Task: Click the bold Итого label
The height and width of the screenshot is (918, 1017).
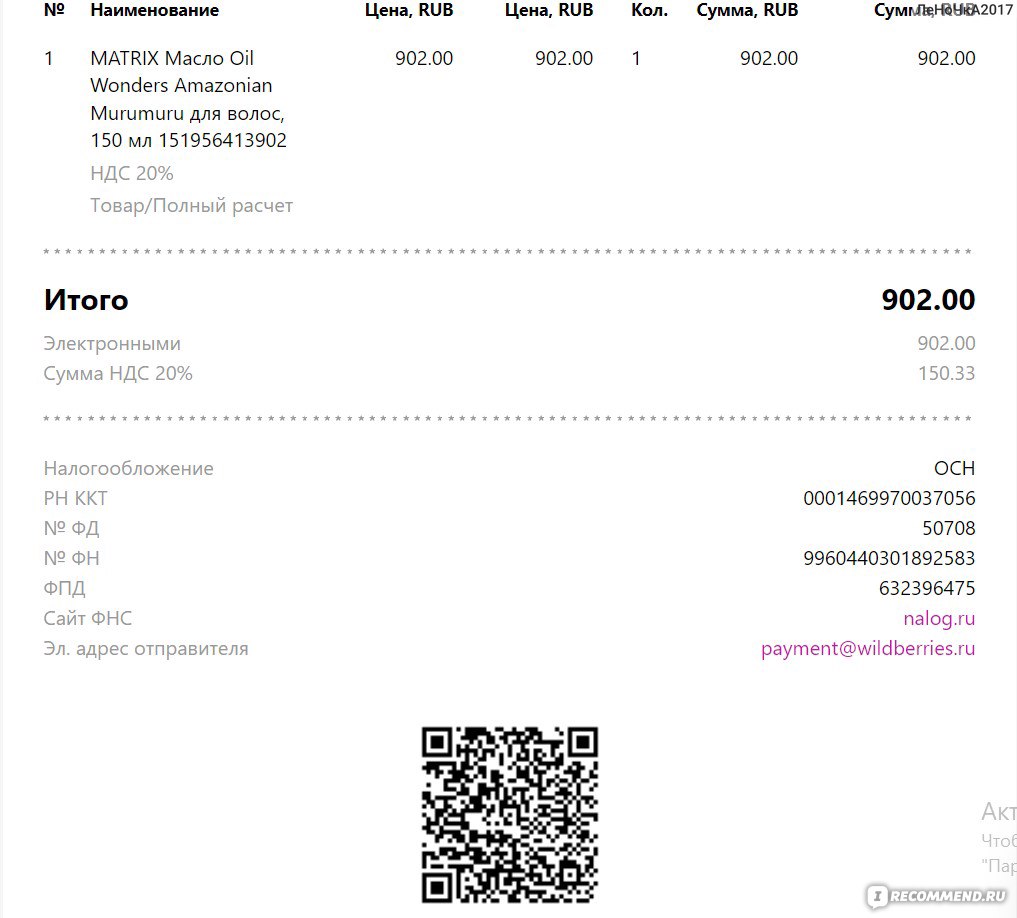Action: (86, 300)
